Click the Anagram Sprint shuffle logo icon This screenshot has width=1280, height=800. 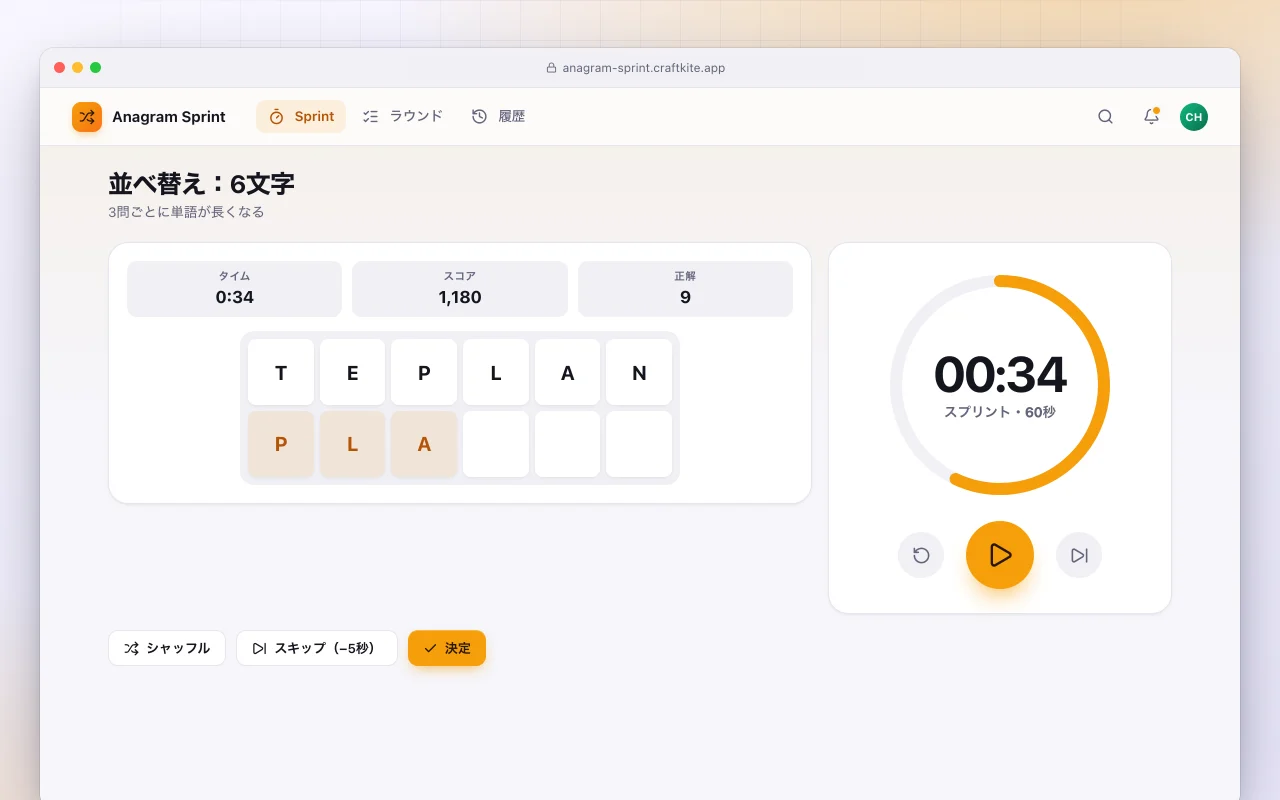click(x=87, y=117)
